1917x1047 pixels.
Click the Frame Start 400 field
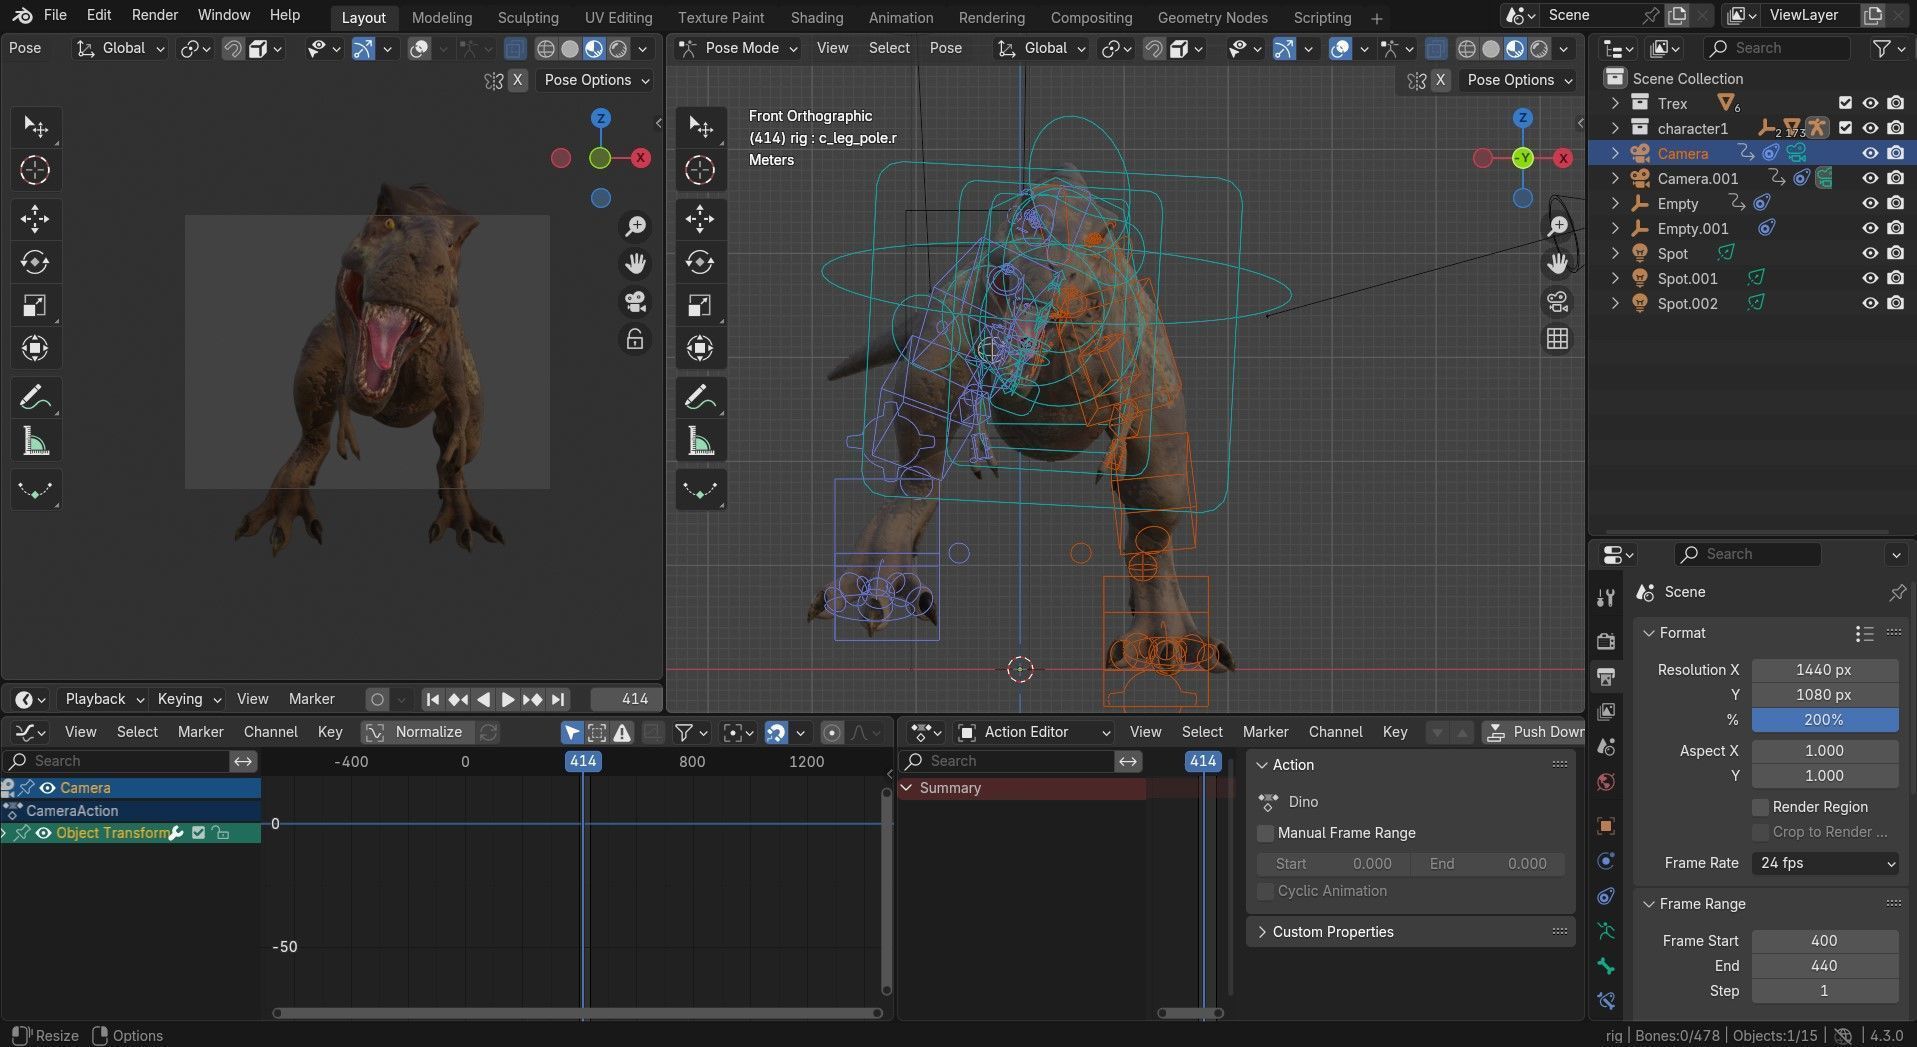[1825, 941]
